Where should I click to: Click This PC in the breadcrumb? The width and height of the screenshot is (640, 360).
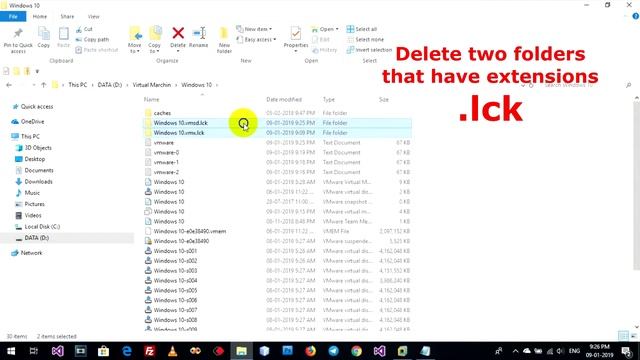pyautogui.click(x=78, y=85)
